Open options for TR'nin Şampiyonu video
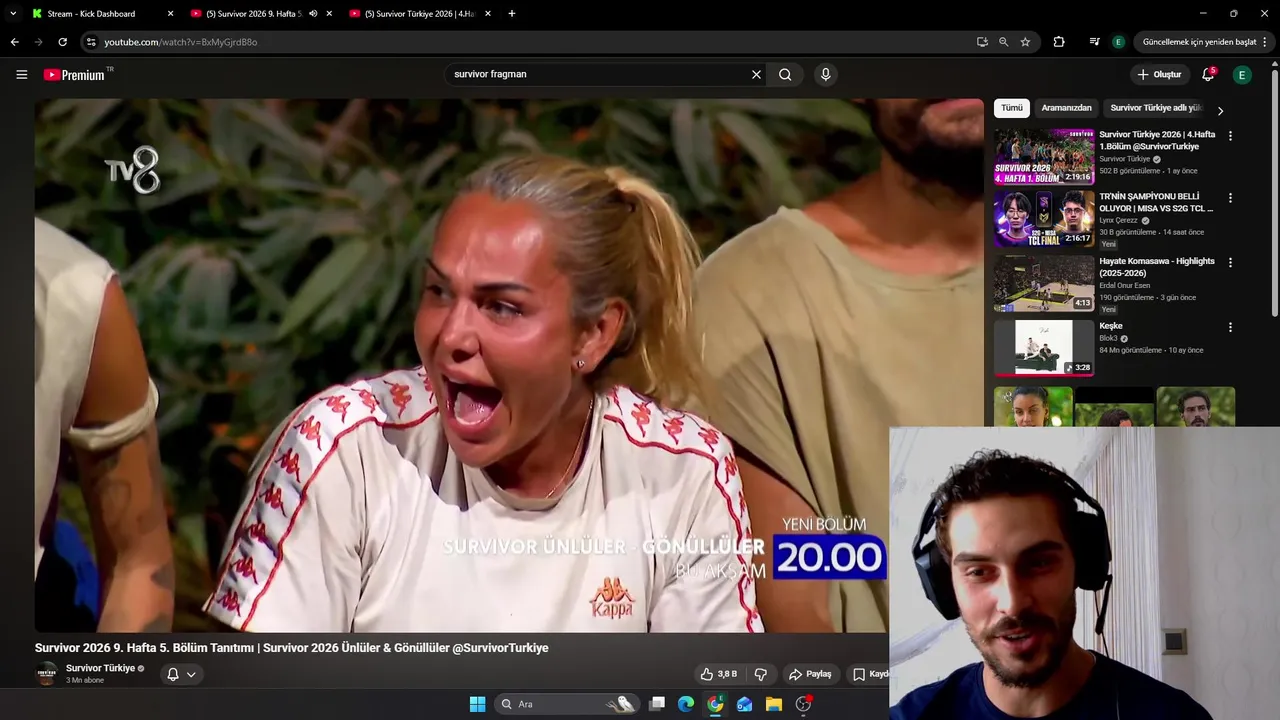The image size is (1280, 720). pyautogui.click(x=1230, y=198)
